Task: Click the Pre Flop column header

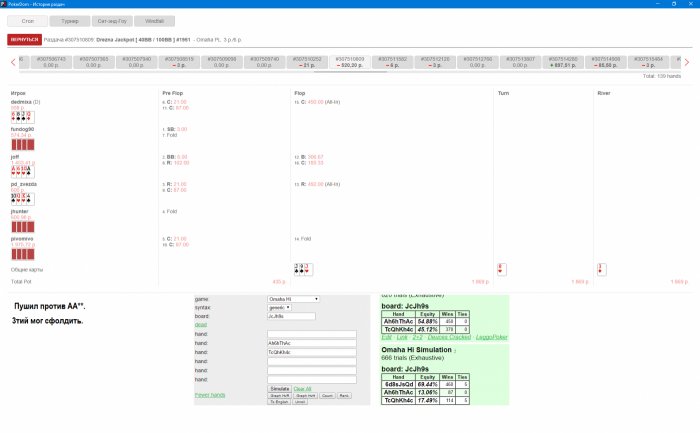Action: click(173, 93)
